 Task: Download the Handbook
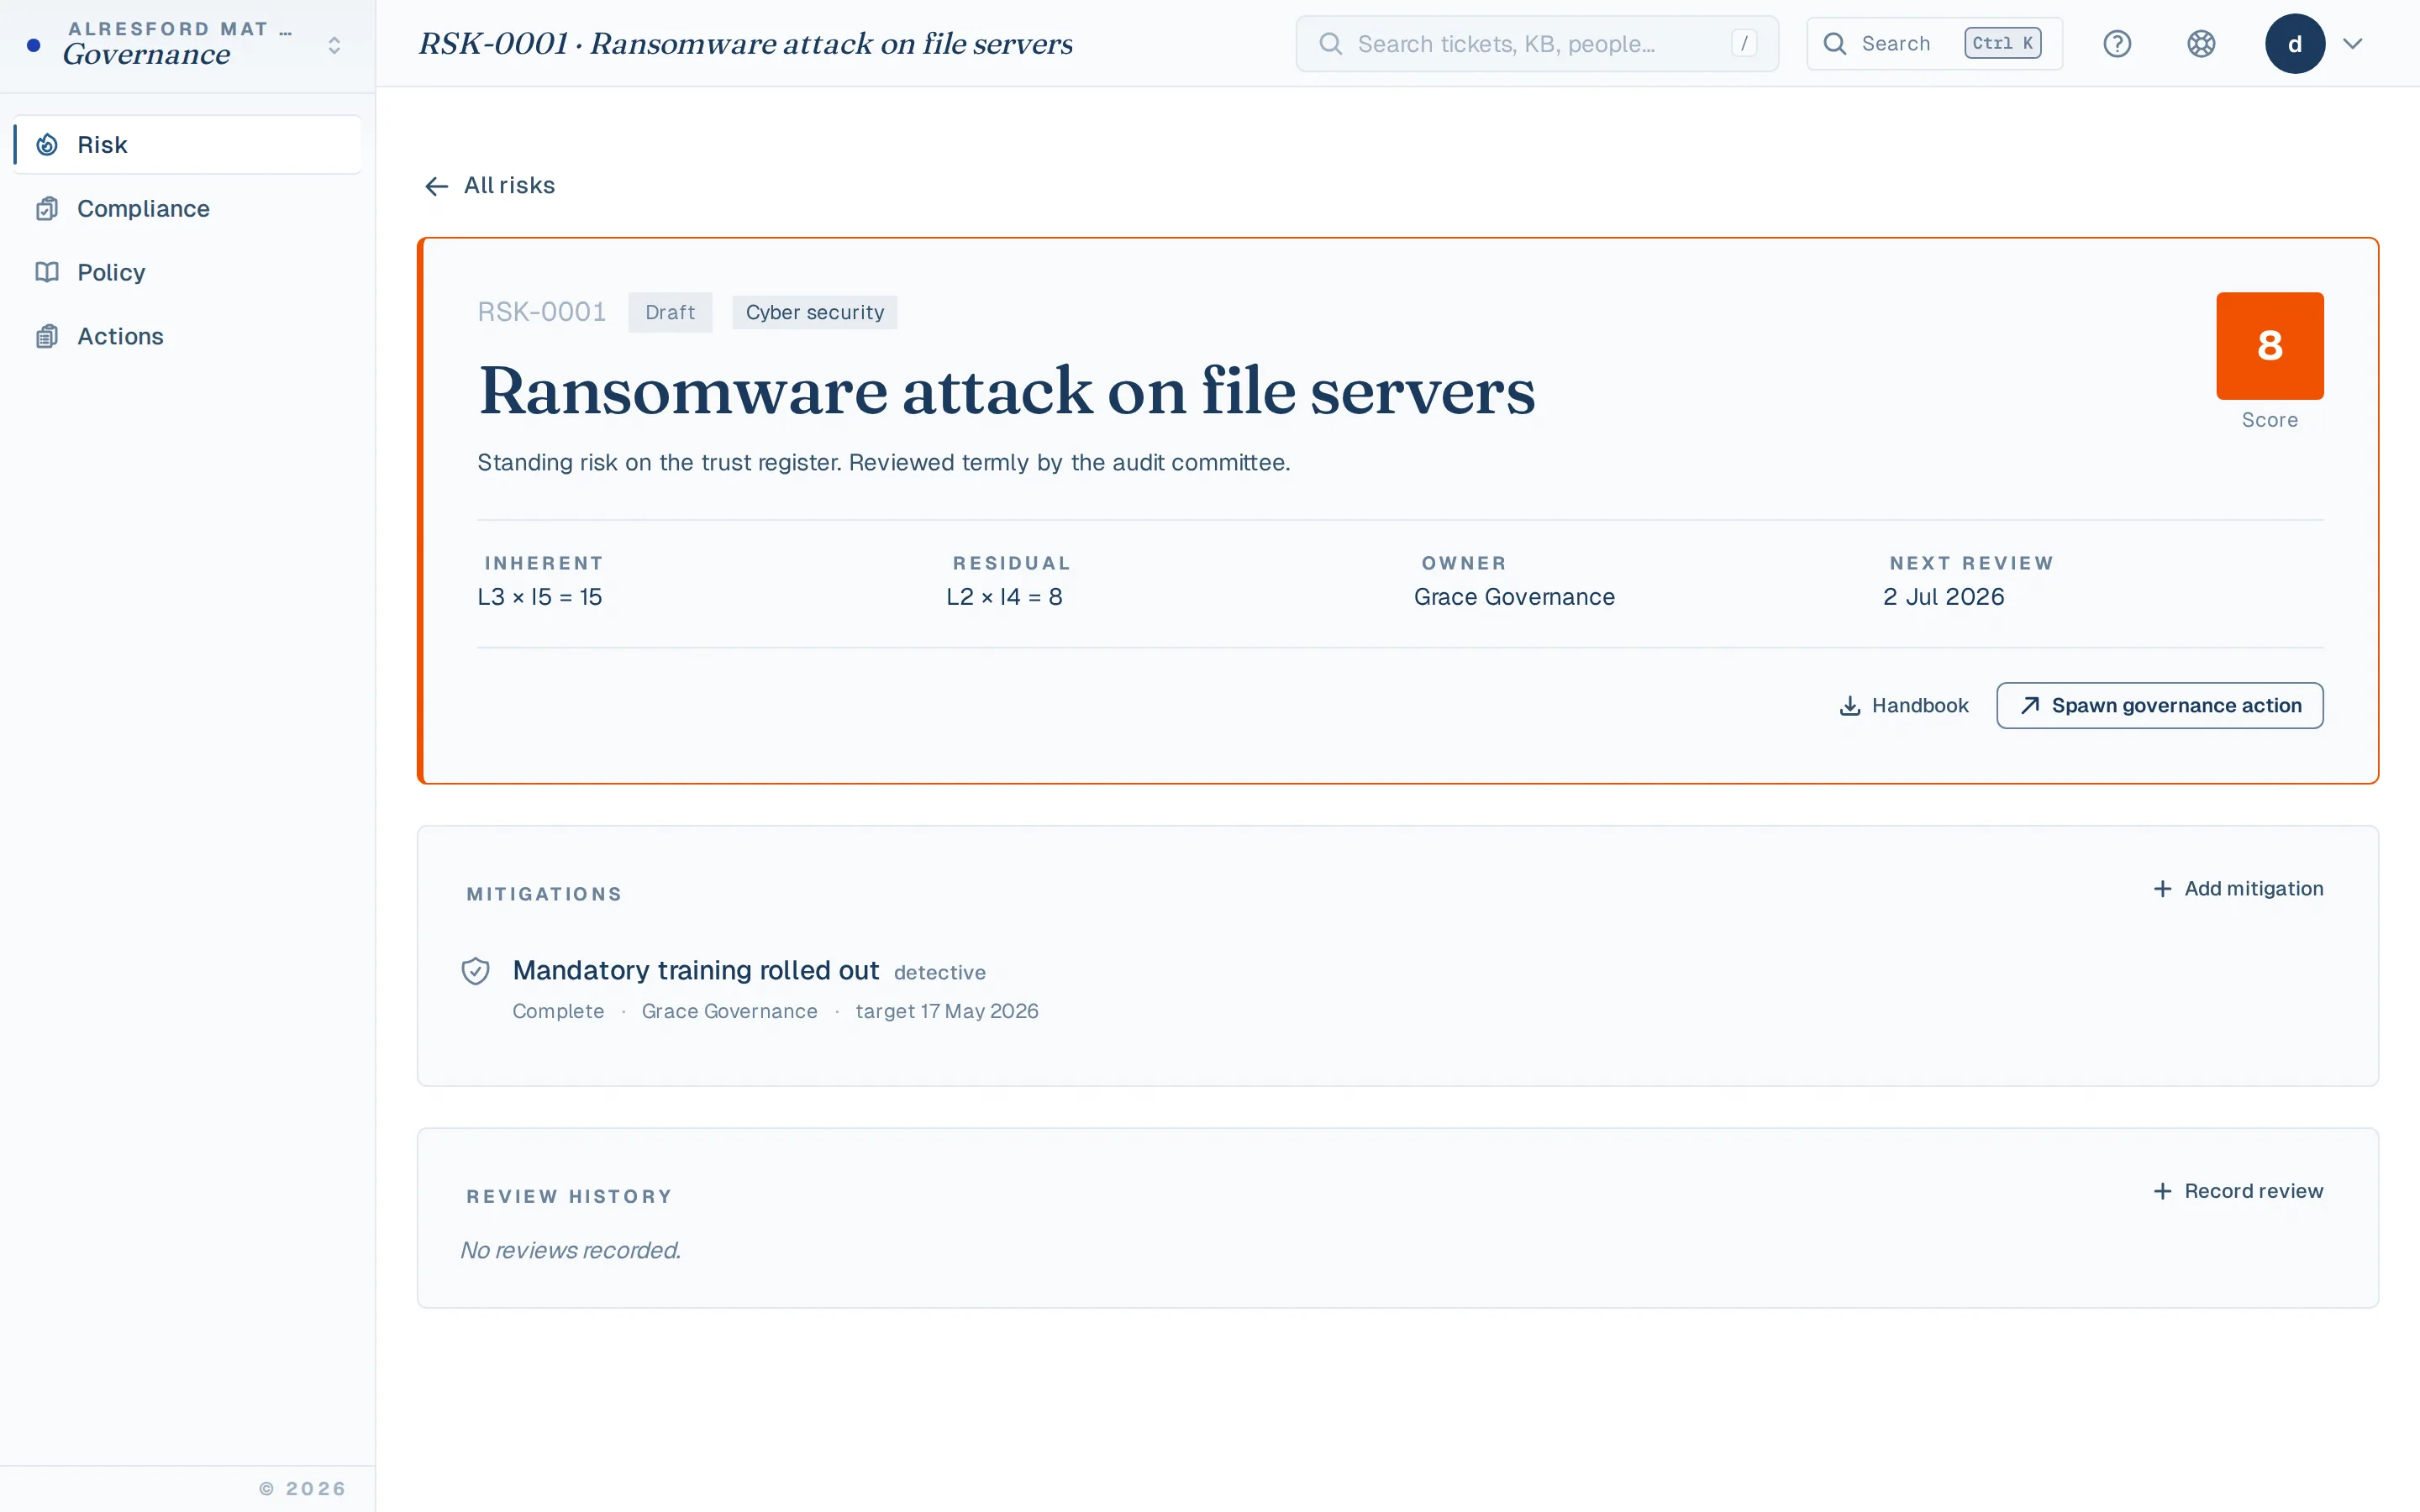pos(1904,706)
